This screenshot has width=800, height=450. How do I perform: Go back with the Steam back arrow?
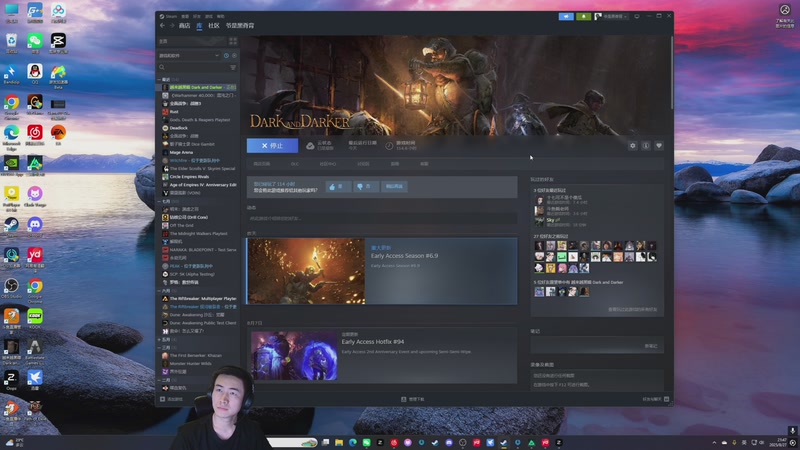(x=162, y=26)
